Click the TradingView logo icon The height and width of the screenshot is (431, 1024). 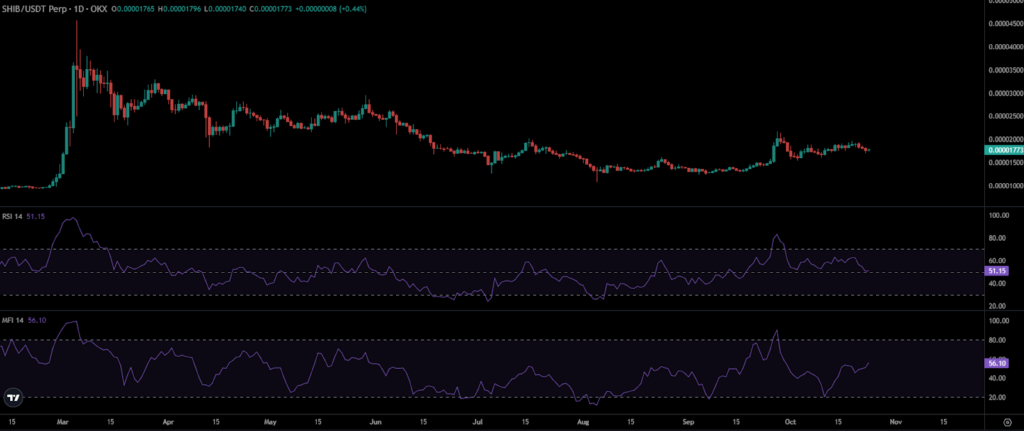[13, 396]
